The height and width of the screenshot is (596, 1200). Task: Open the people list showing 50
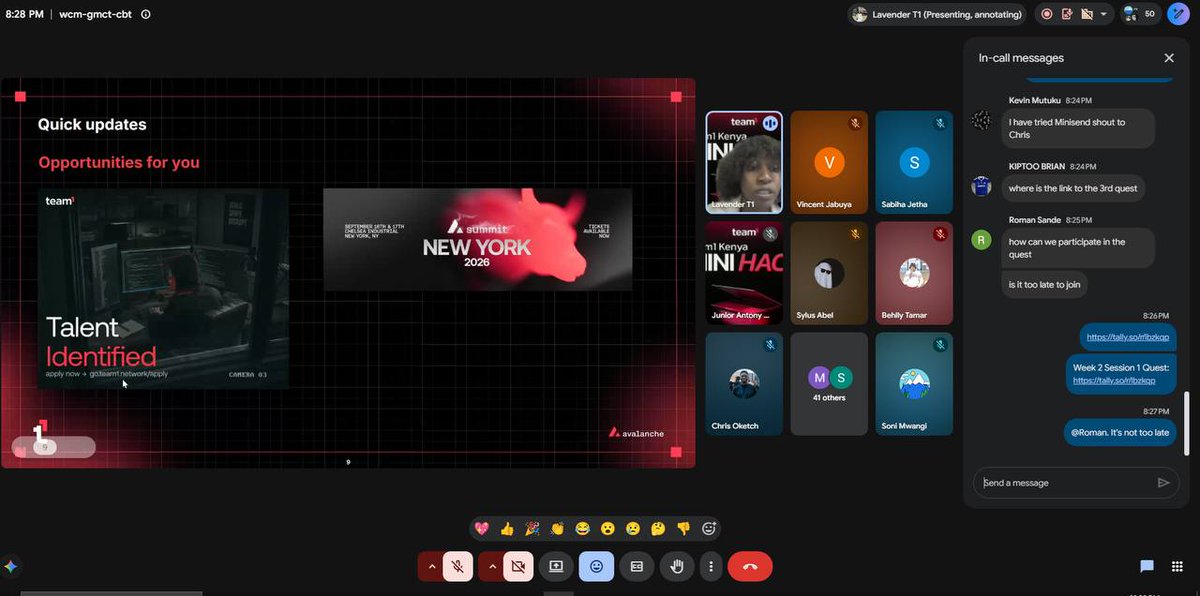pyautogui.click(x=1140, y=14)
